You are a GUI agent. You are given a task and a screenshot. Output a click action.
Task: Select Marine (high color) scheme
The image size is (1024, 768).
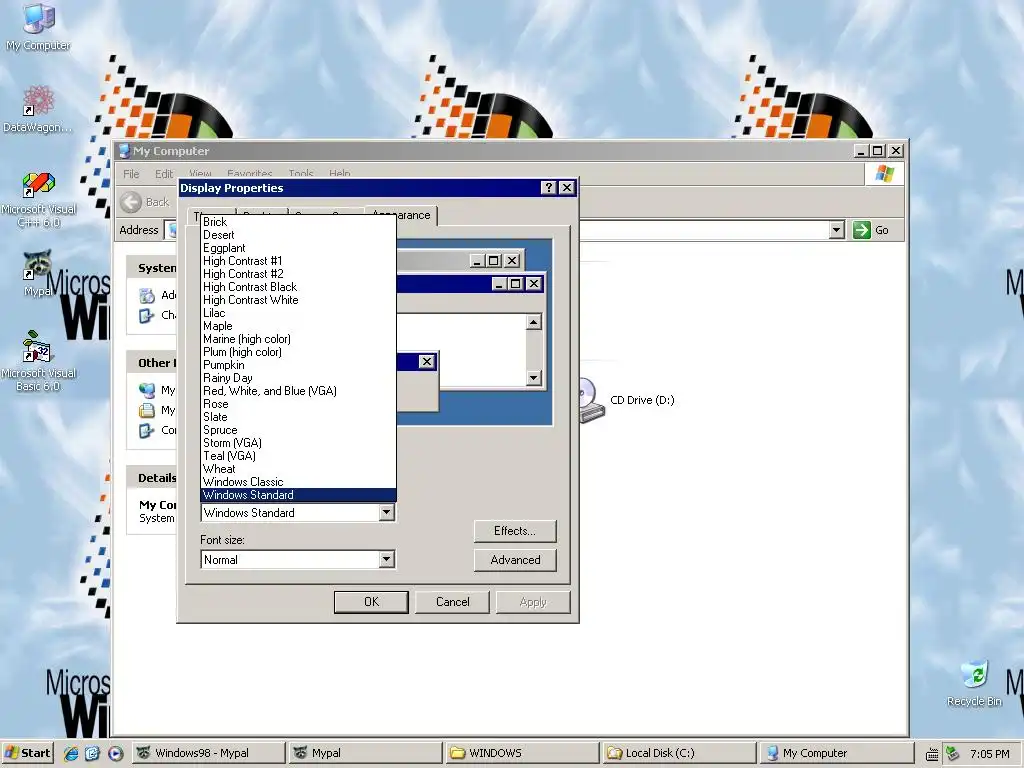298,339
